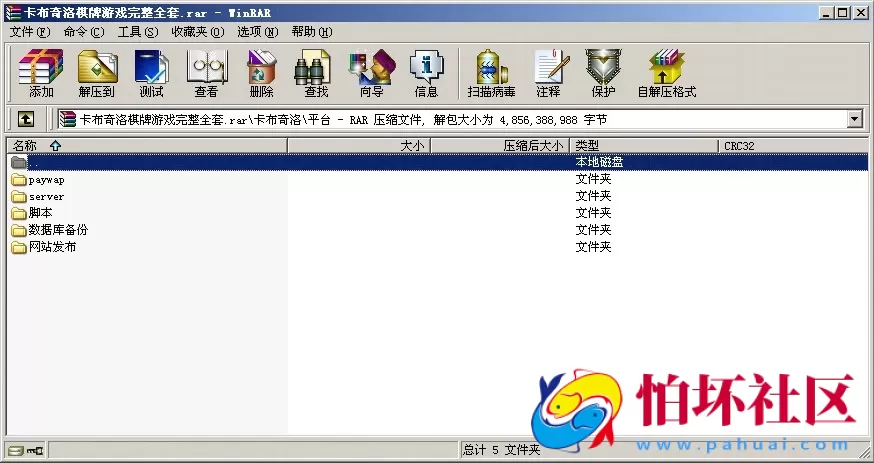This screenshot has height=463, width=874.
Task: Click the paywap folder icon
Action: 20,180
